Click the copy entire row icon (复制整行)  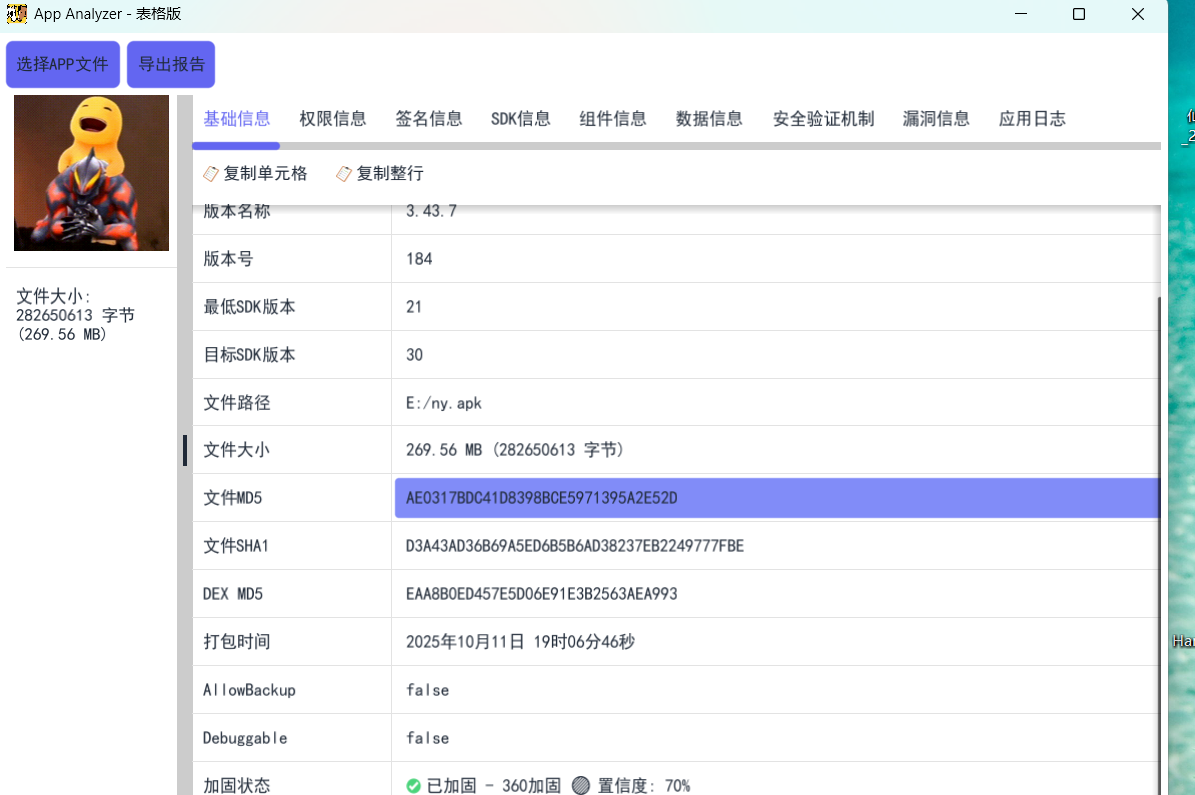pyautogui.click(x=344, y=174)
